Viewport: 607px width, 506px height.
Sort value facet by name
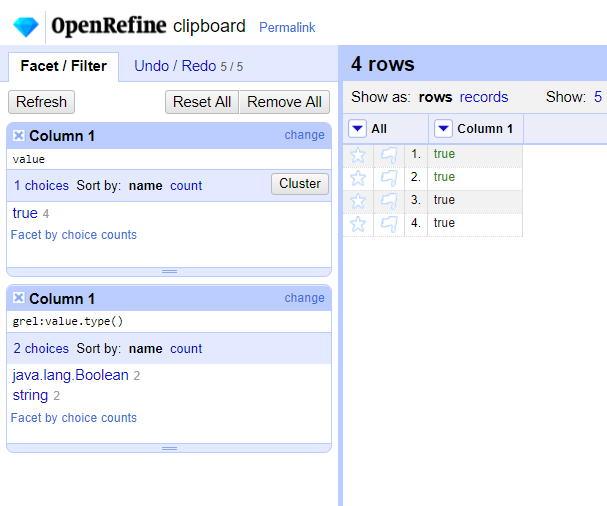[146, 186]
